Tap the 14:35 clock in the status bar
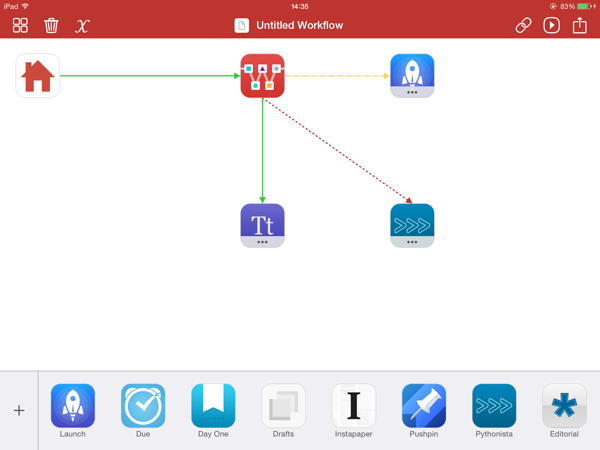600x450 pixels. tap(300, 7)
